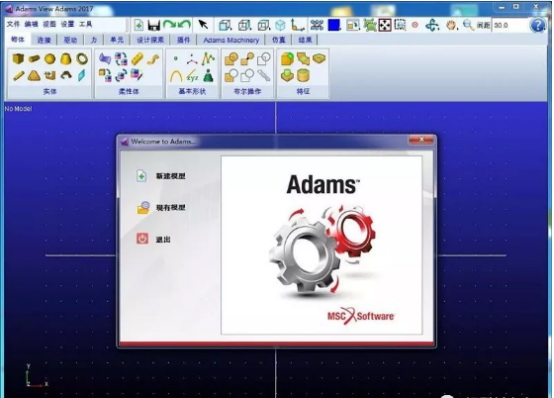This screenshot has height=398, width=554.
Task: Click the four-arrow fit view icon
Action: click(385, 25)
